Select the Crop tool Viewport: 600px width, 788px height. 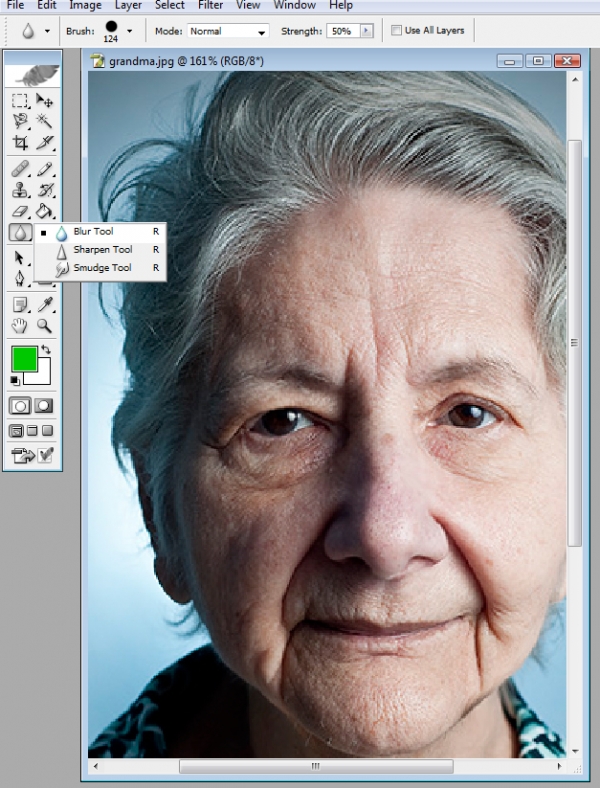coord(20,143)
